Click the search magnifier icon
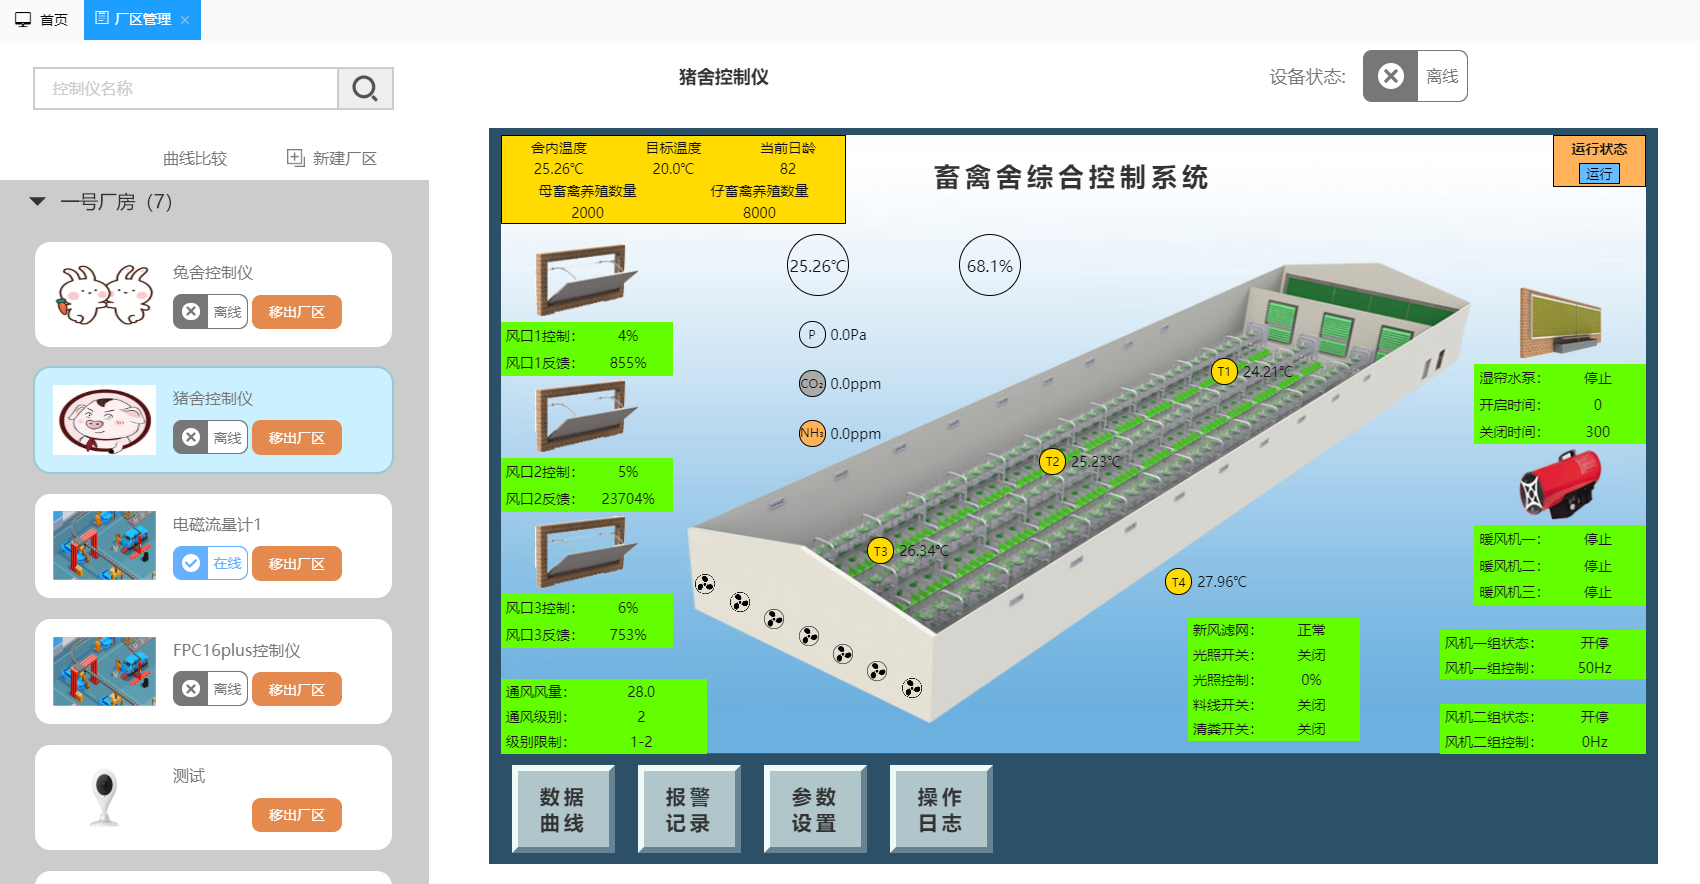Screen dimensions: 1700x884 pos(365,89)
